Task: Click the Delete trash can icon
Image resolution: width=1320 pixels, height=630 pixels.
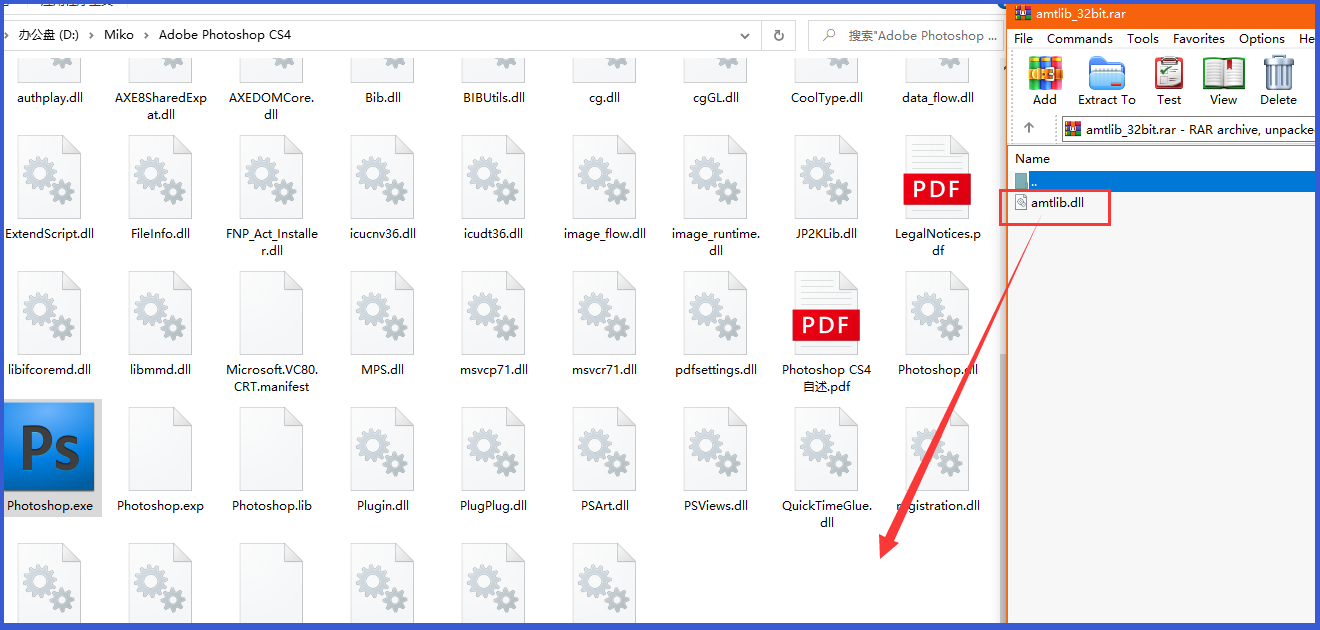Action: tap(1278, 80)
